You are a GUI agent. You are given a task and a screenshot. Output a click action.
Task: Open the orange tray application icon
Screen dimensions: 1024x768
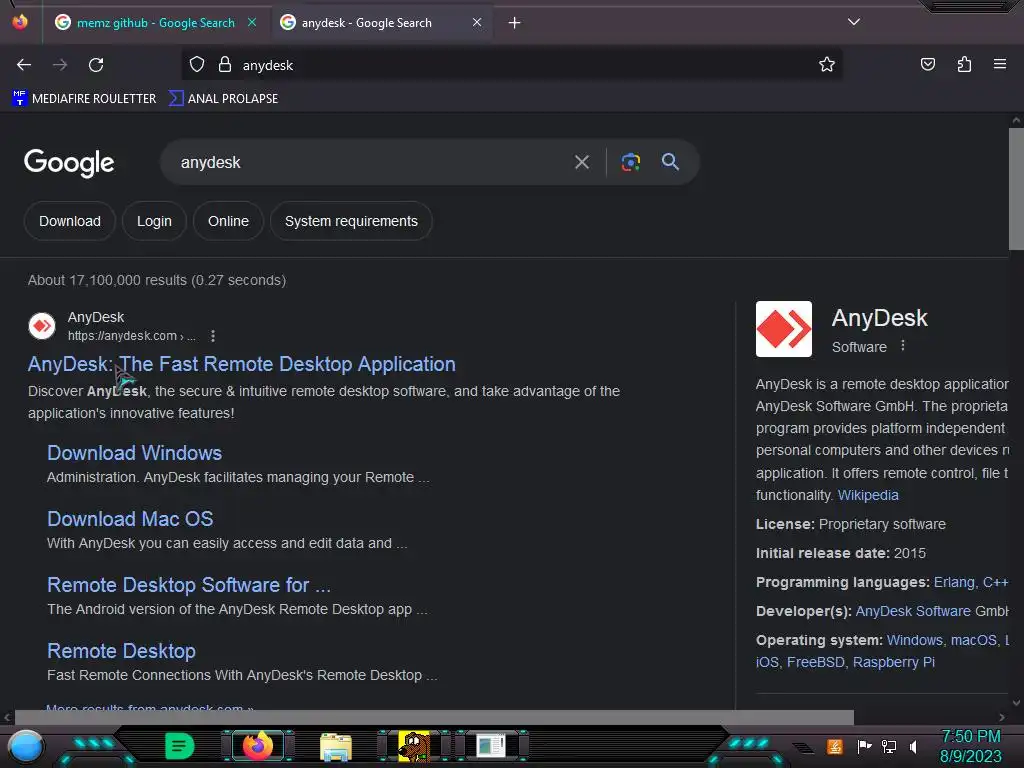tap(835, 746)
